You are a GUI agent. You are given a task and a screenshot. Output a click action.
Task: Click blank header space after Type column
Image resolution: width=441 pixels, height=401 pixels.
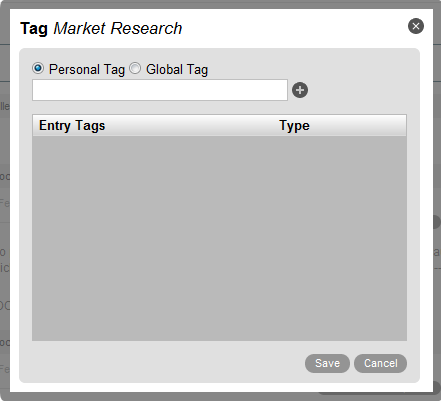coord(358,126)
